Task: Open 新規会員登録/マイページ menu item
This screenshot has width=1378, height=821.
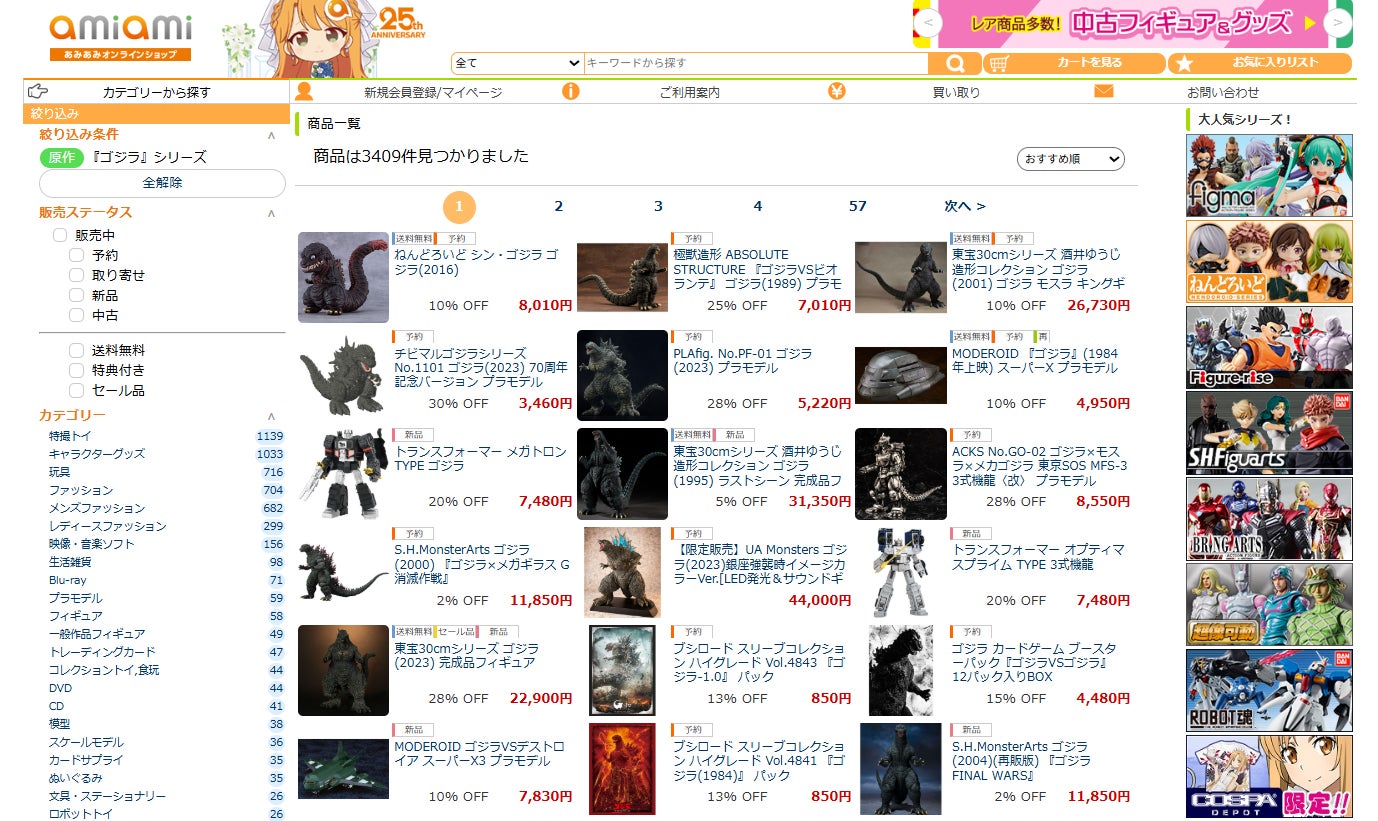Action: [x=433, y=92]
